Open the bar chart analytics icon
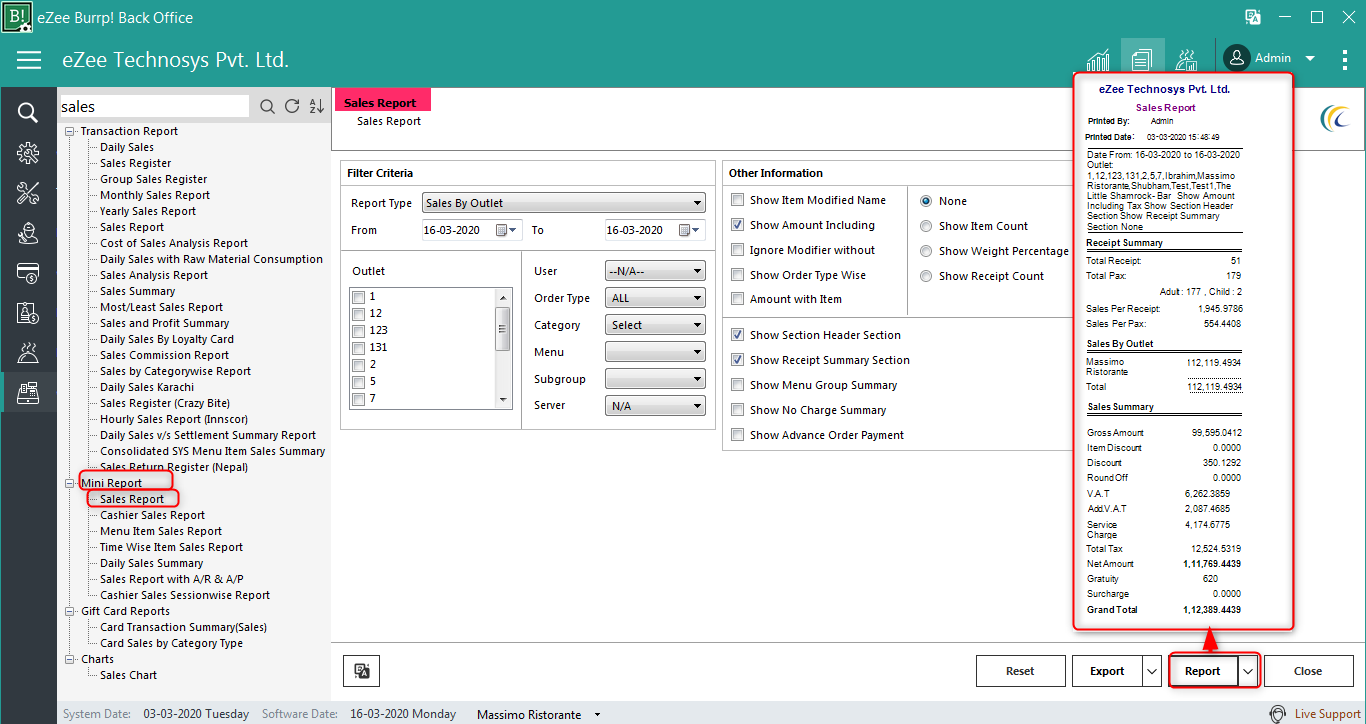Image resolution: width=1366 pixels, height=724 pixels. (1098, 60)
